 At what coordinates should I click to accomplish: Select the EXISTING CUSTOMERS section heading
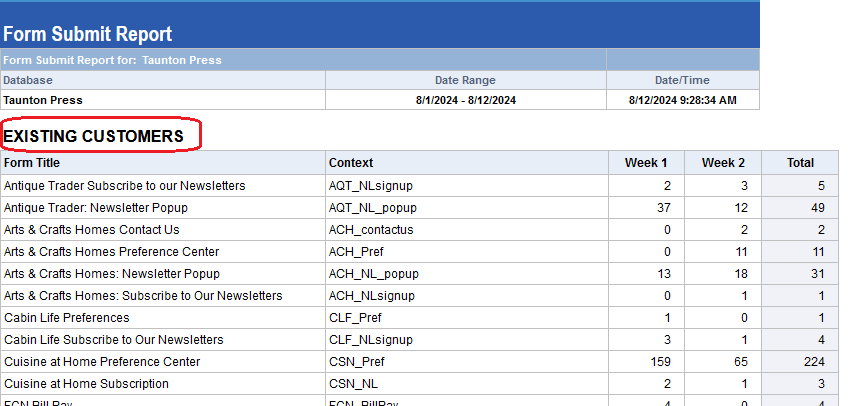[x=94, y=136]
